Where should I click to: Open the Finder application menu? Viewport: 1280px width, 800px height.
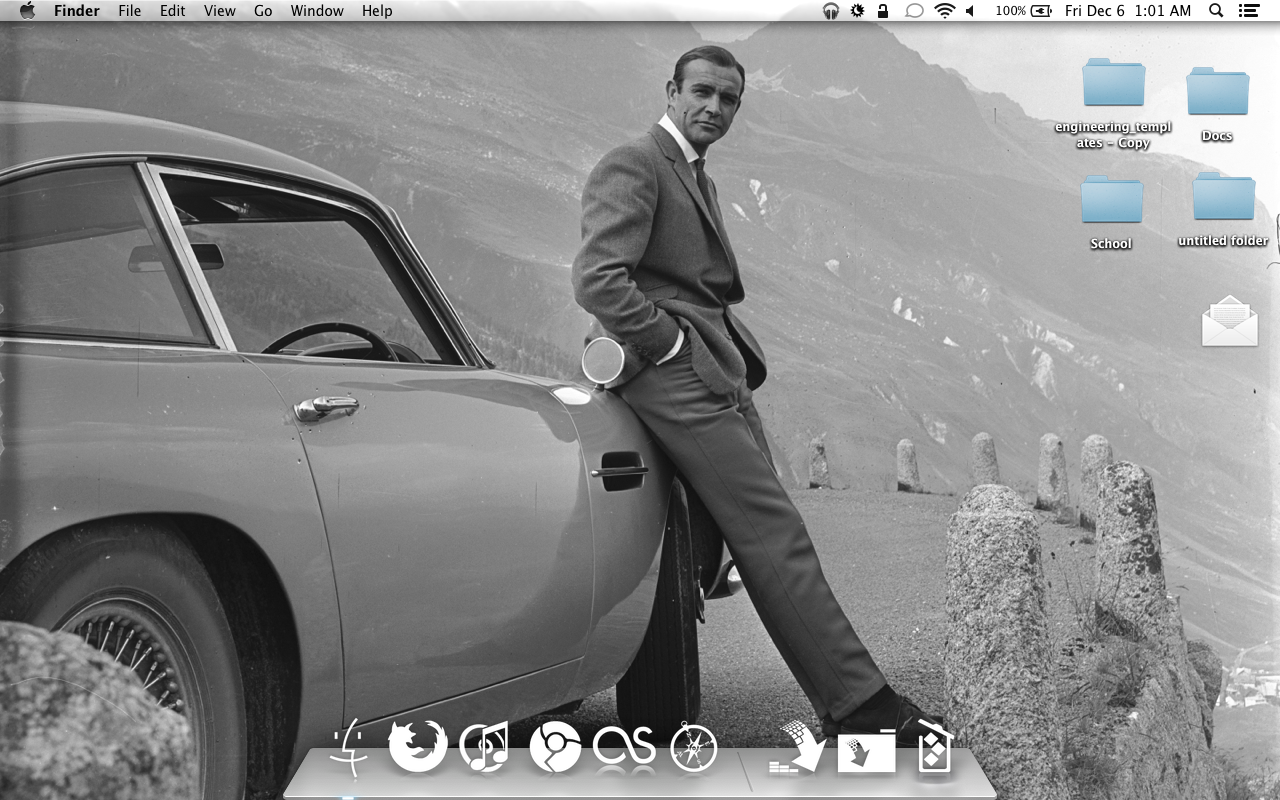[77, 11]
